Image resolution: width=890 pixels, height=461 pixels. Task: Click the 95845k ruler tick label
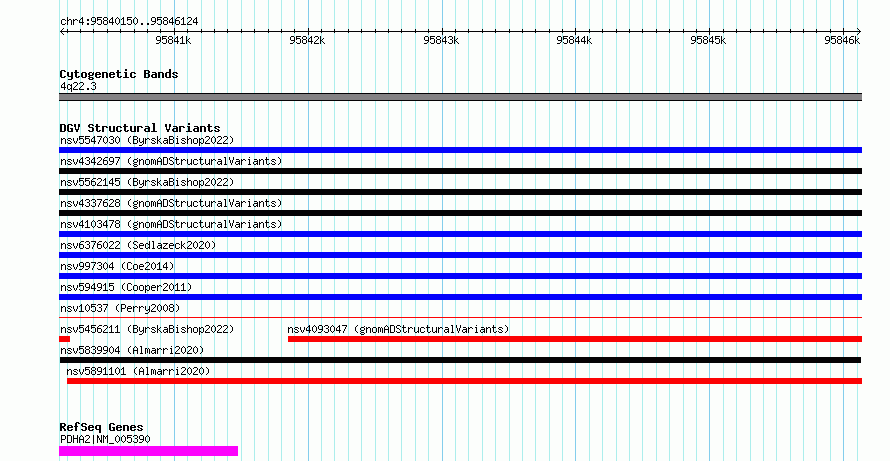tap(708, 40)
